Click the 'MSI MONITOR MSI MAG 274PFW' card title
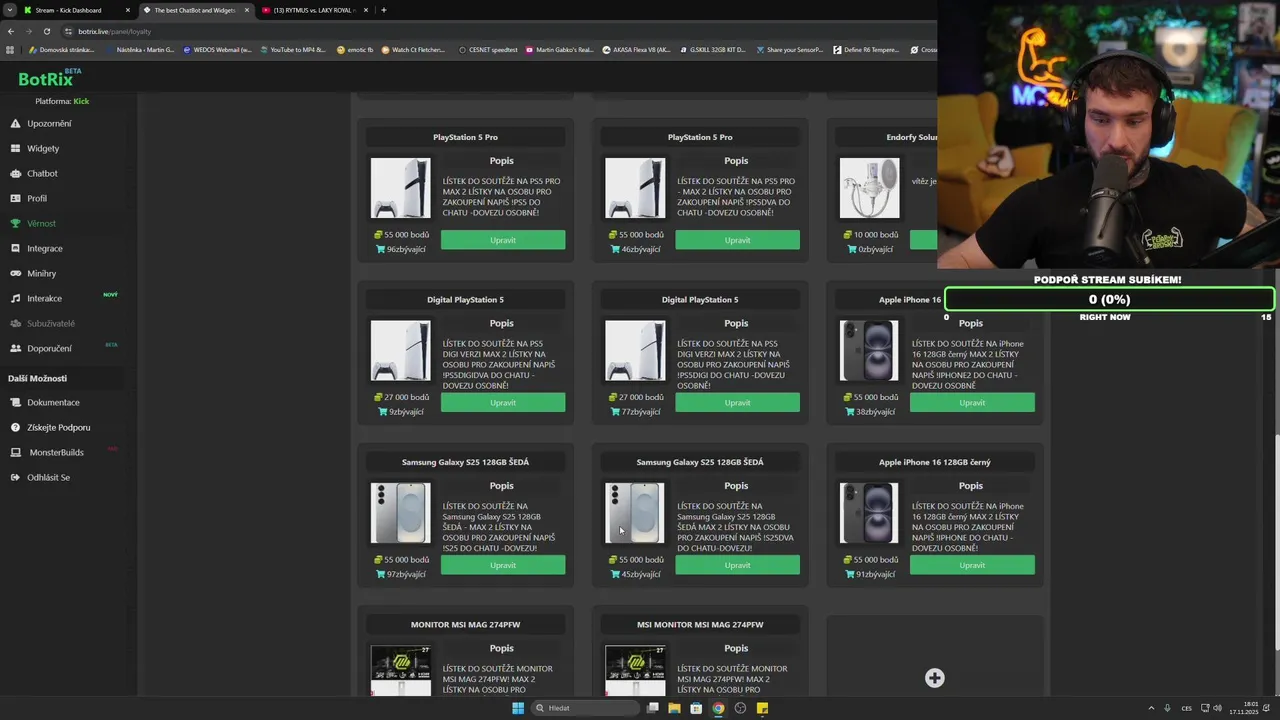This screenshot has height=720, width=1280. pyautogui.click(x=700, y=624)
